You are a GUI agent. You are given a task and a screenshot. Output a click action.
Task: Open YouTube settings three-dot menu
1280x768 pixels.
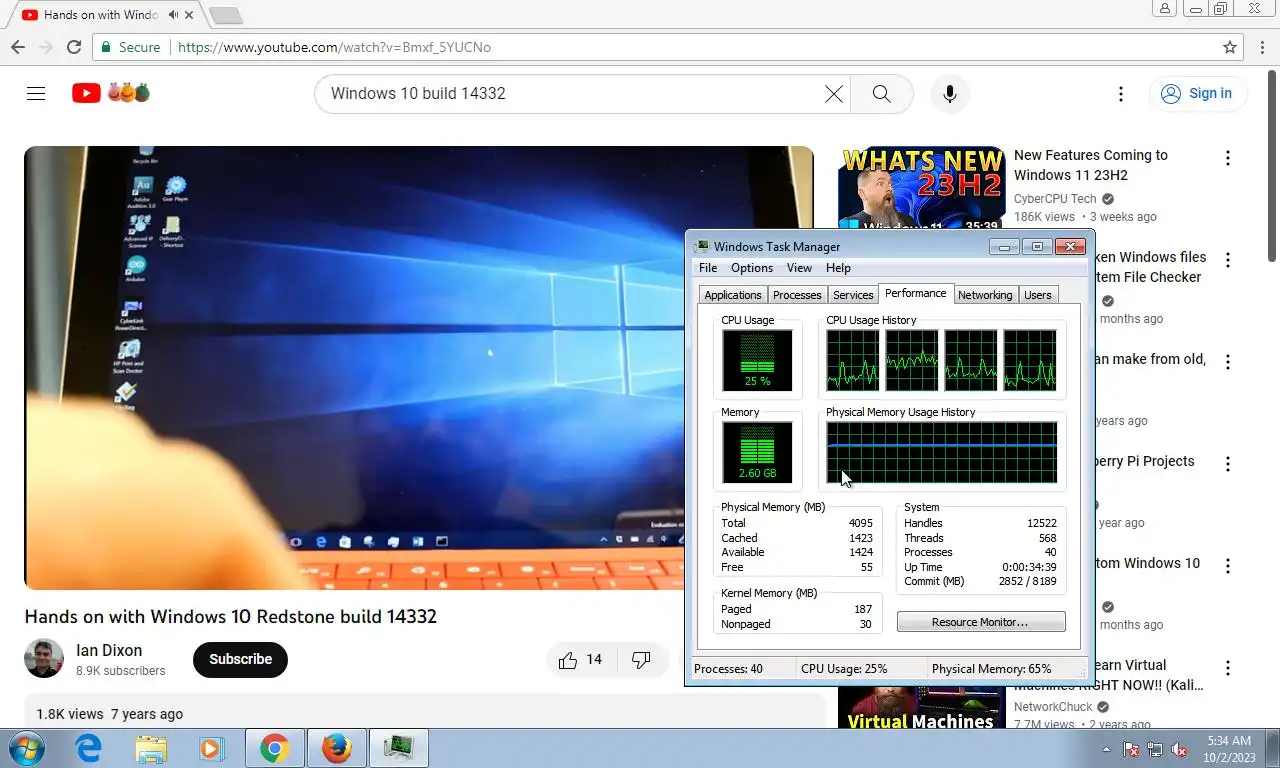(1120, 93)
